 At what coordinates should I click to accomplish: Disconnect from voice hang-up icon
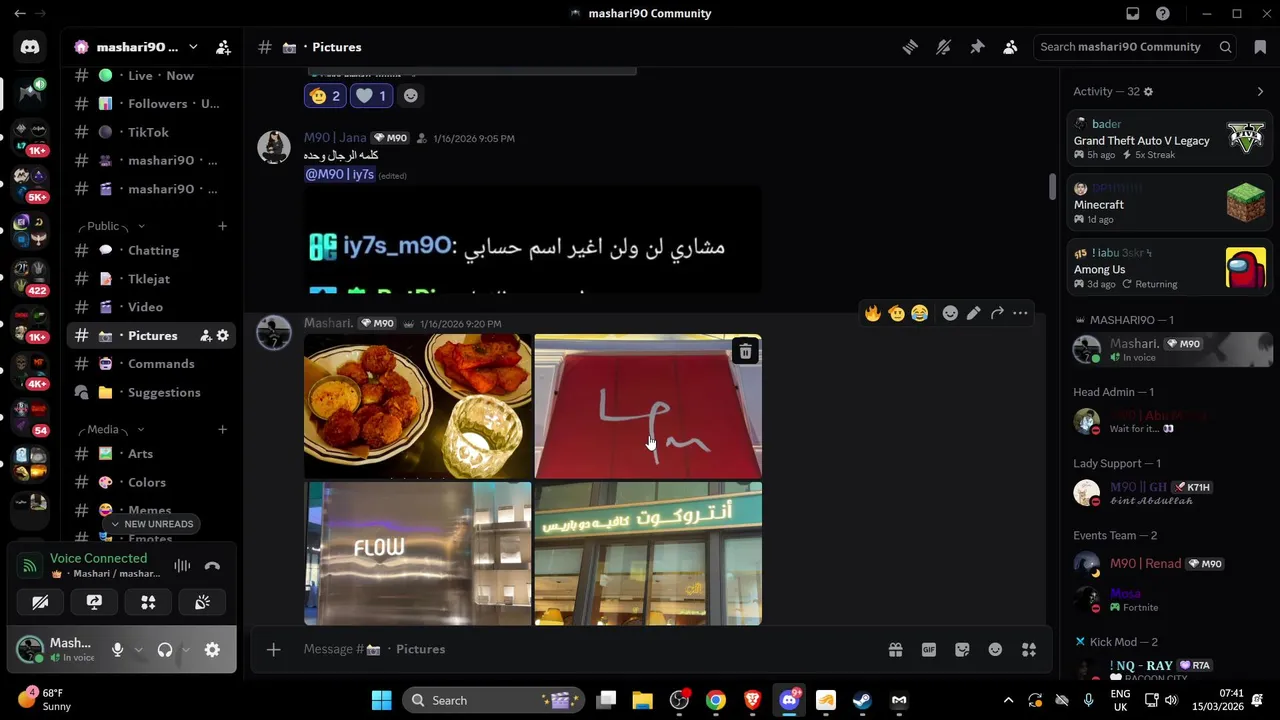212,566
